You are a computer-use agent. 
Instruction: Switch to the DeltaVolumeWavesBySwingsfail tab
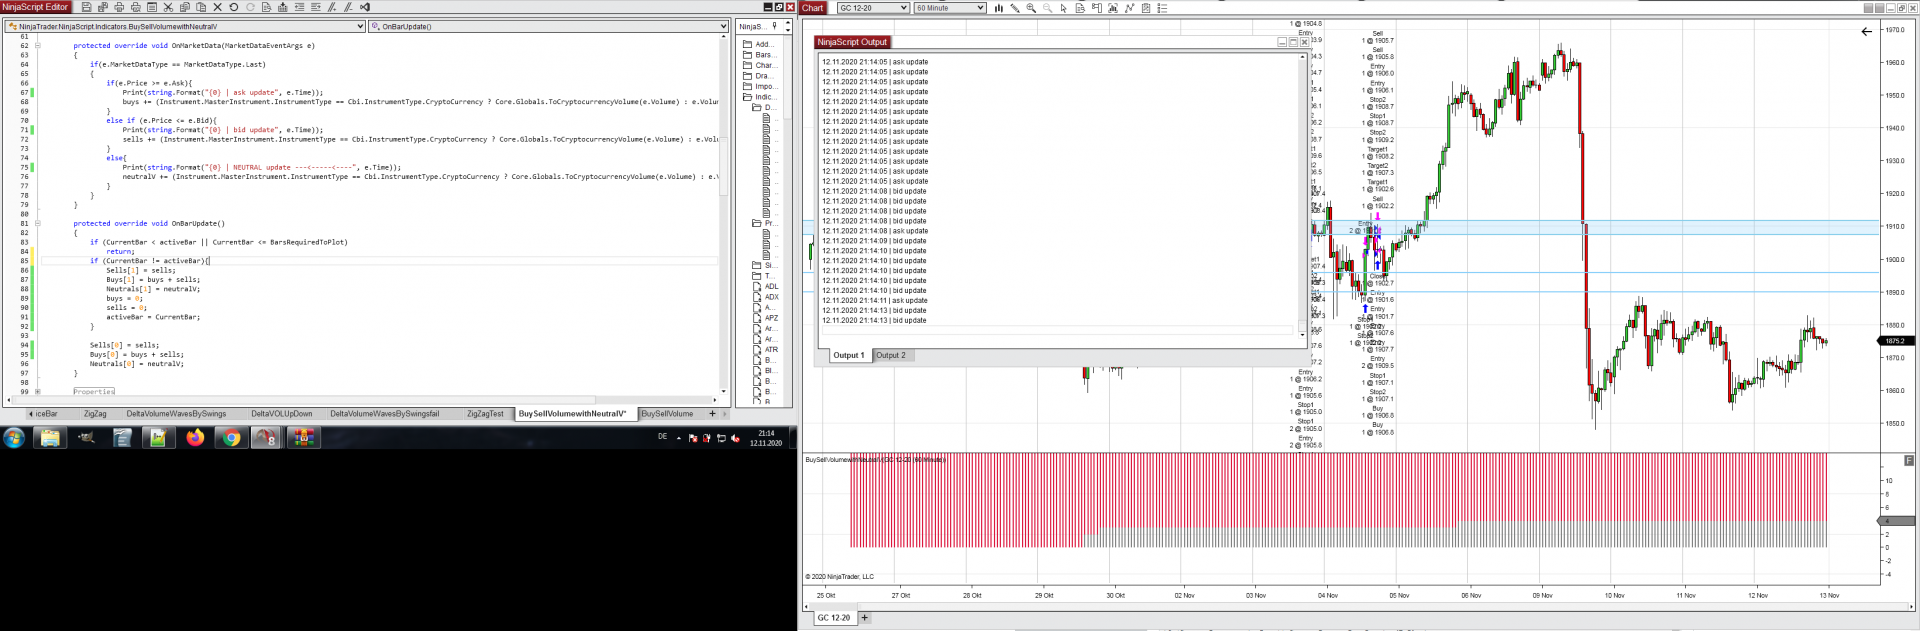pyautogui.click(x=384, y=414)
